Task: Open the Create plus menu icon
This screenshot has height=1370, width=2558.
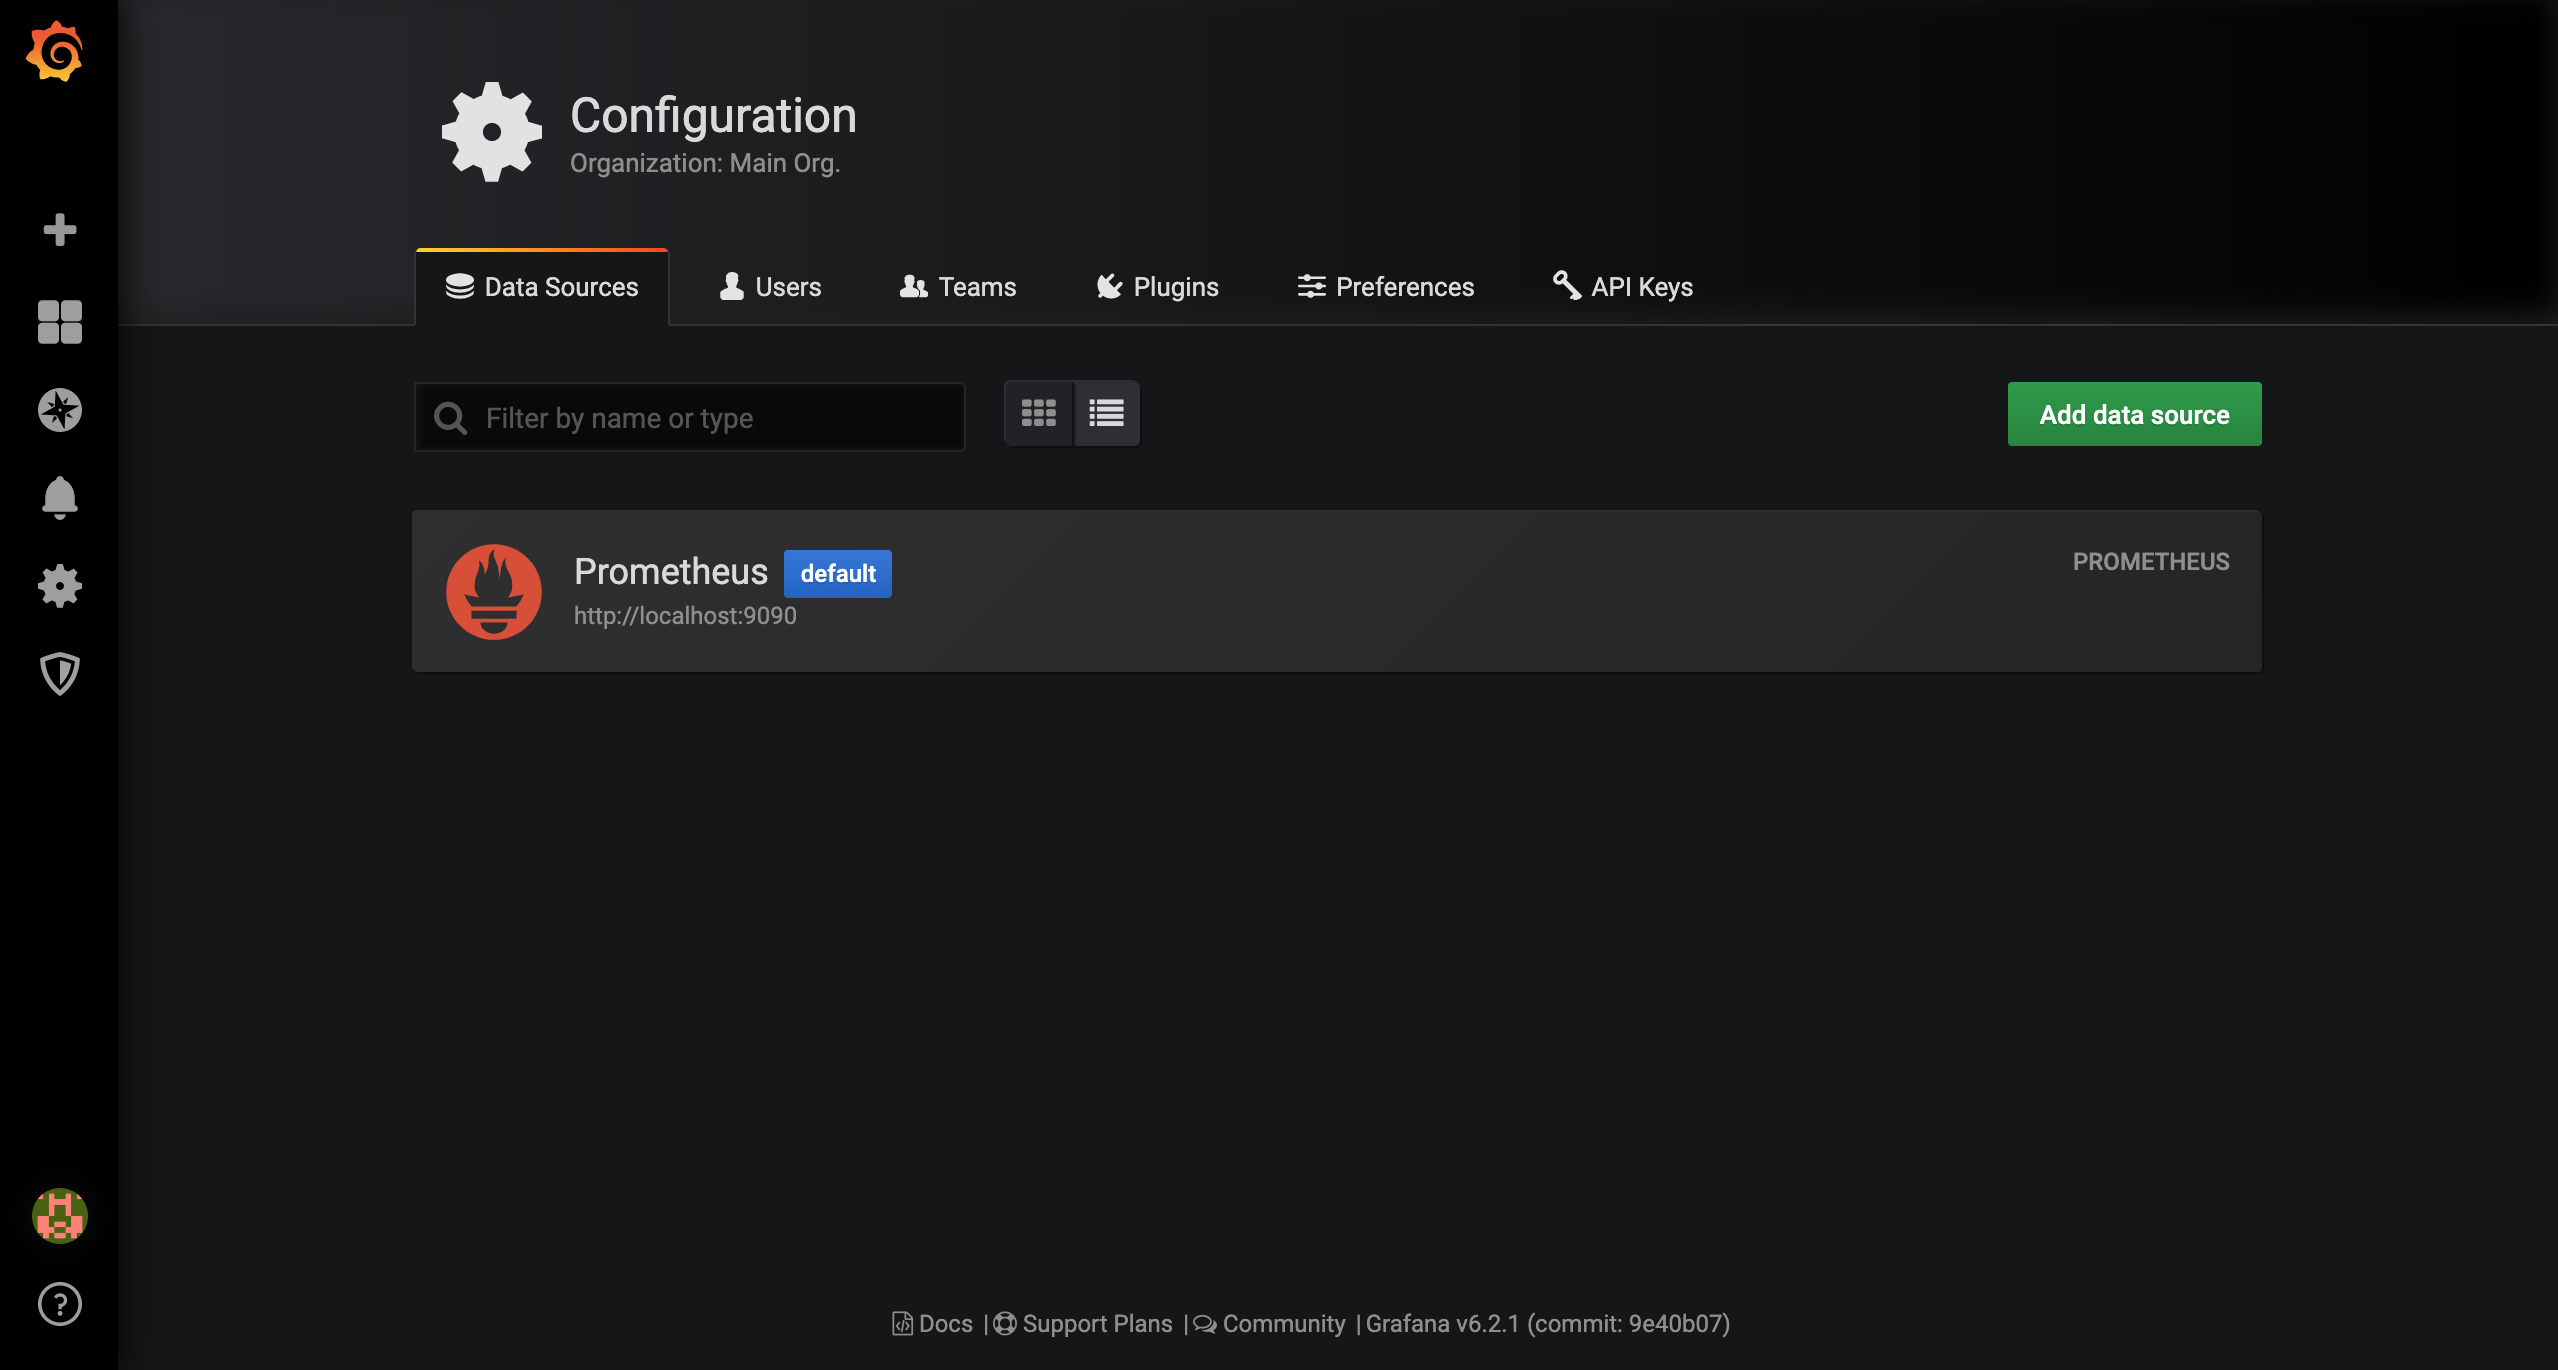Action: pos(59,230)
